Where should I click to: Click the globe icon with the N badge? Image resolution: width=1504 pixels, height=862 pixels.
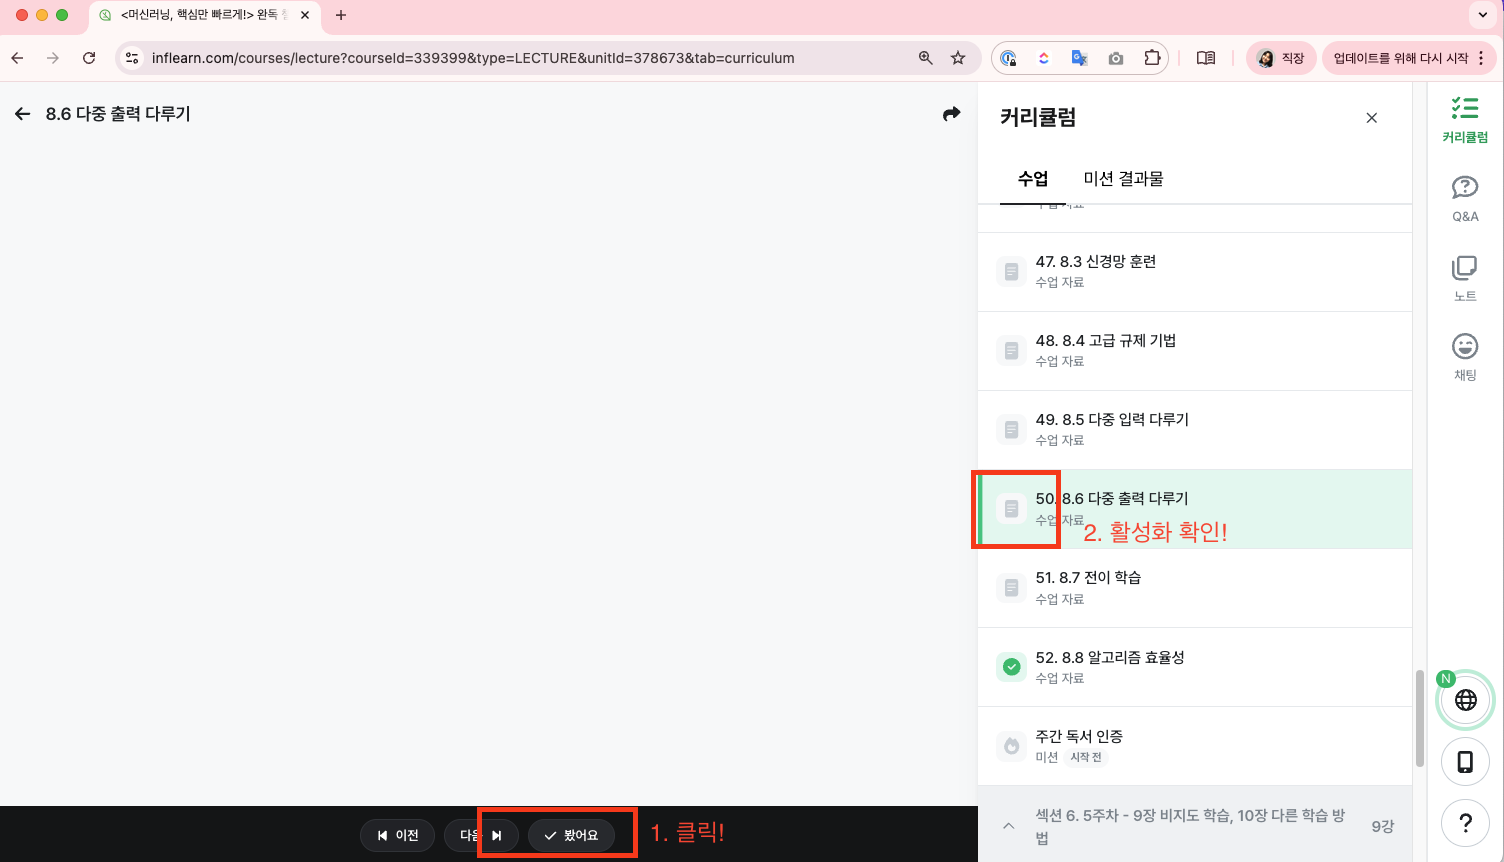click(x=1465, y=699)
